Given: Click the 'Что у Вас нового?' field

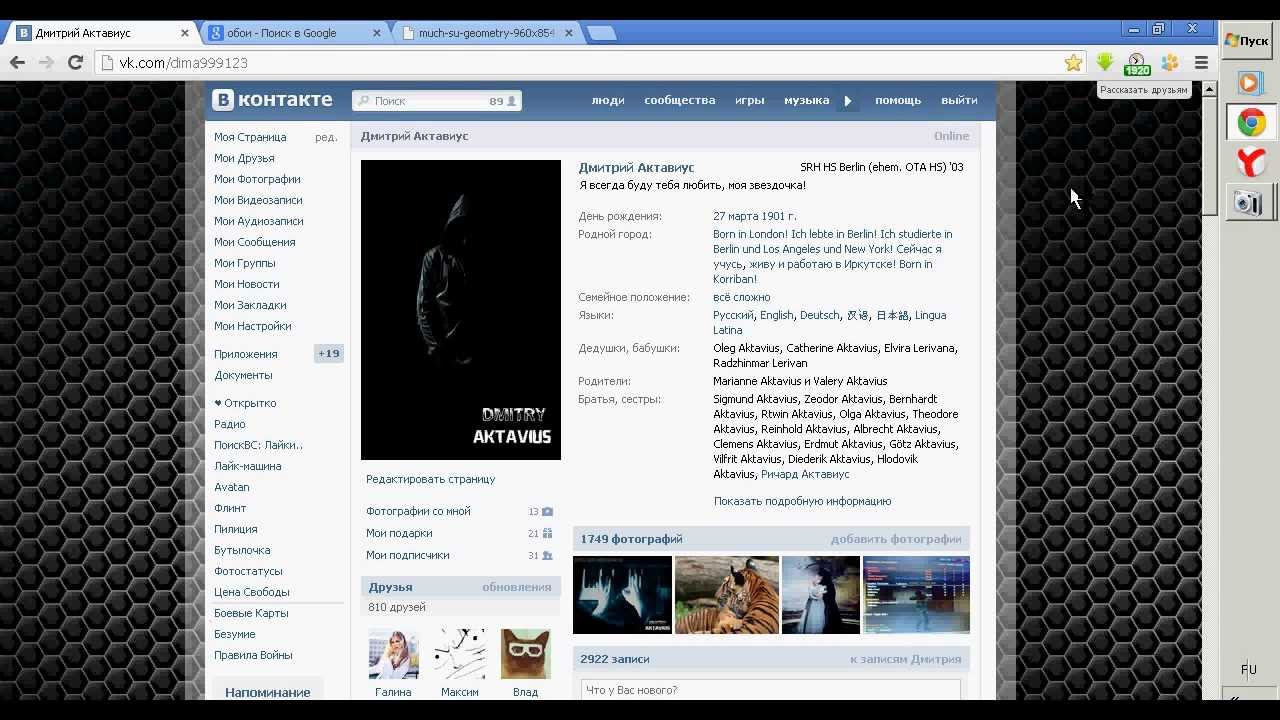Looking at the screenshot, I should tap(770, 690).
